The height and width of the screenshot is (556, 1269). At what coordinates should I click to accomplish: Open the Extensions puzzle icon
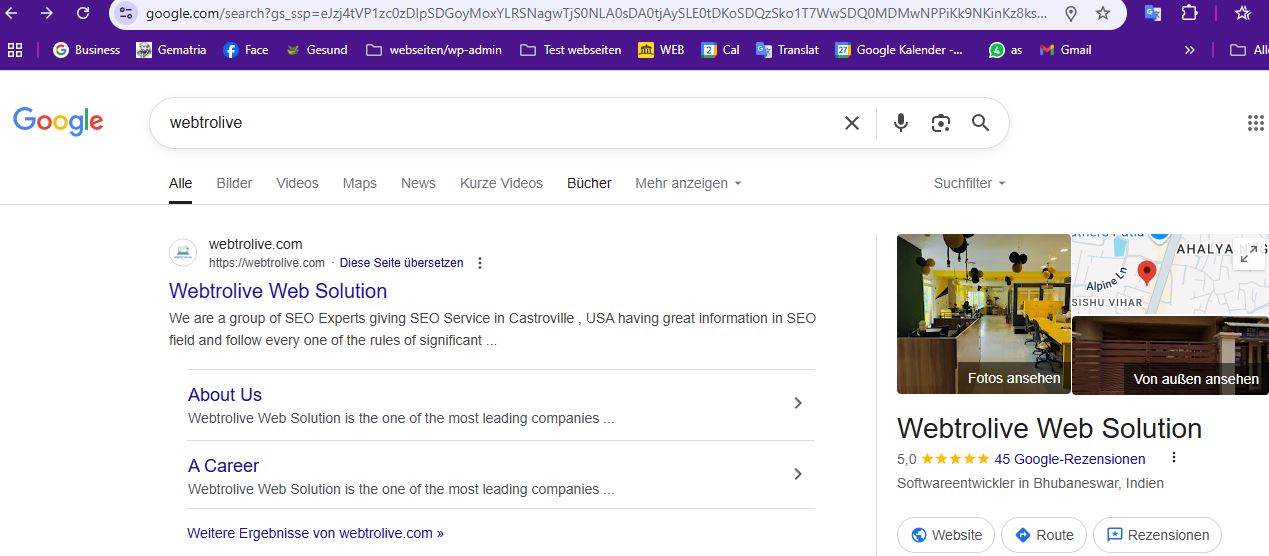pyautogui.click(x=1189, y=13)
